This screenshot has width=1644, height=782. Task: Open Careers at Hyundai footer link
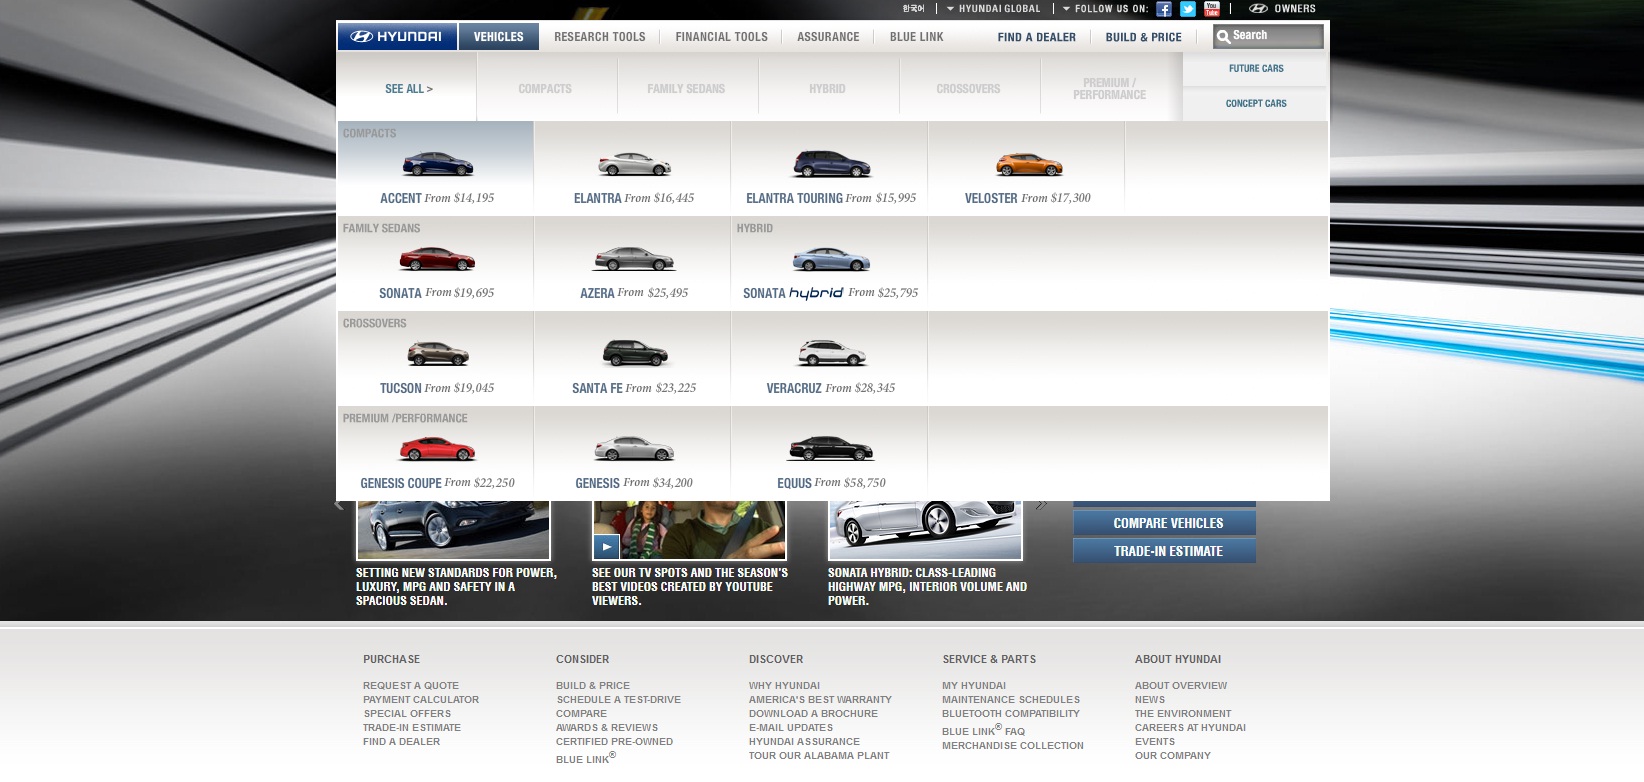click(1190, 728)
